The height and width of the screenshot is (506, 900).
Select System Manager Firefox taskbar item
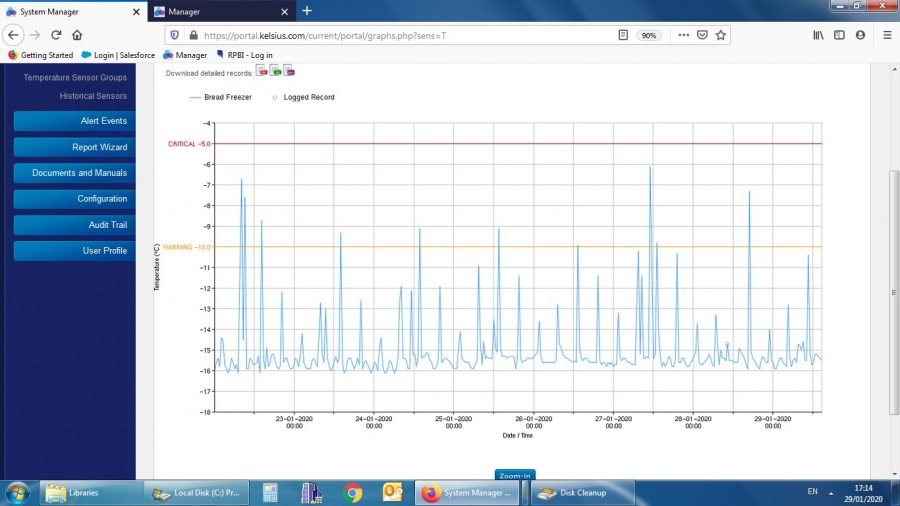pyautogui.click(x=467, y=493)
